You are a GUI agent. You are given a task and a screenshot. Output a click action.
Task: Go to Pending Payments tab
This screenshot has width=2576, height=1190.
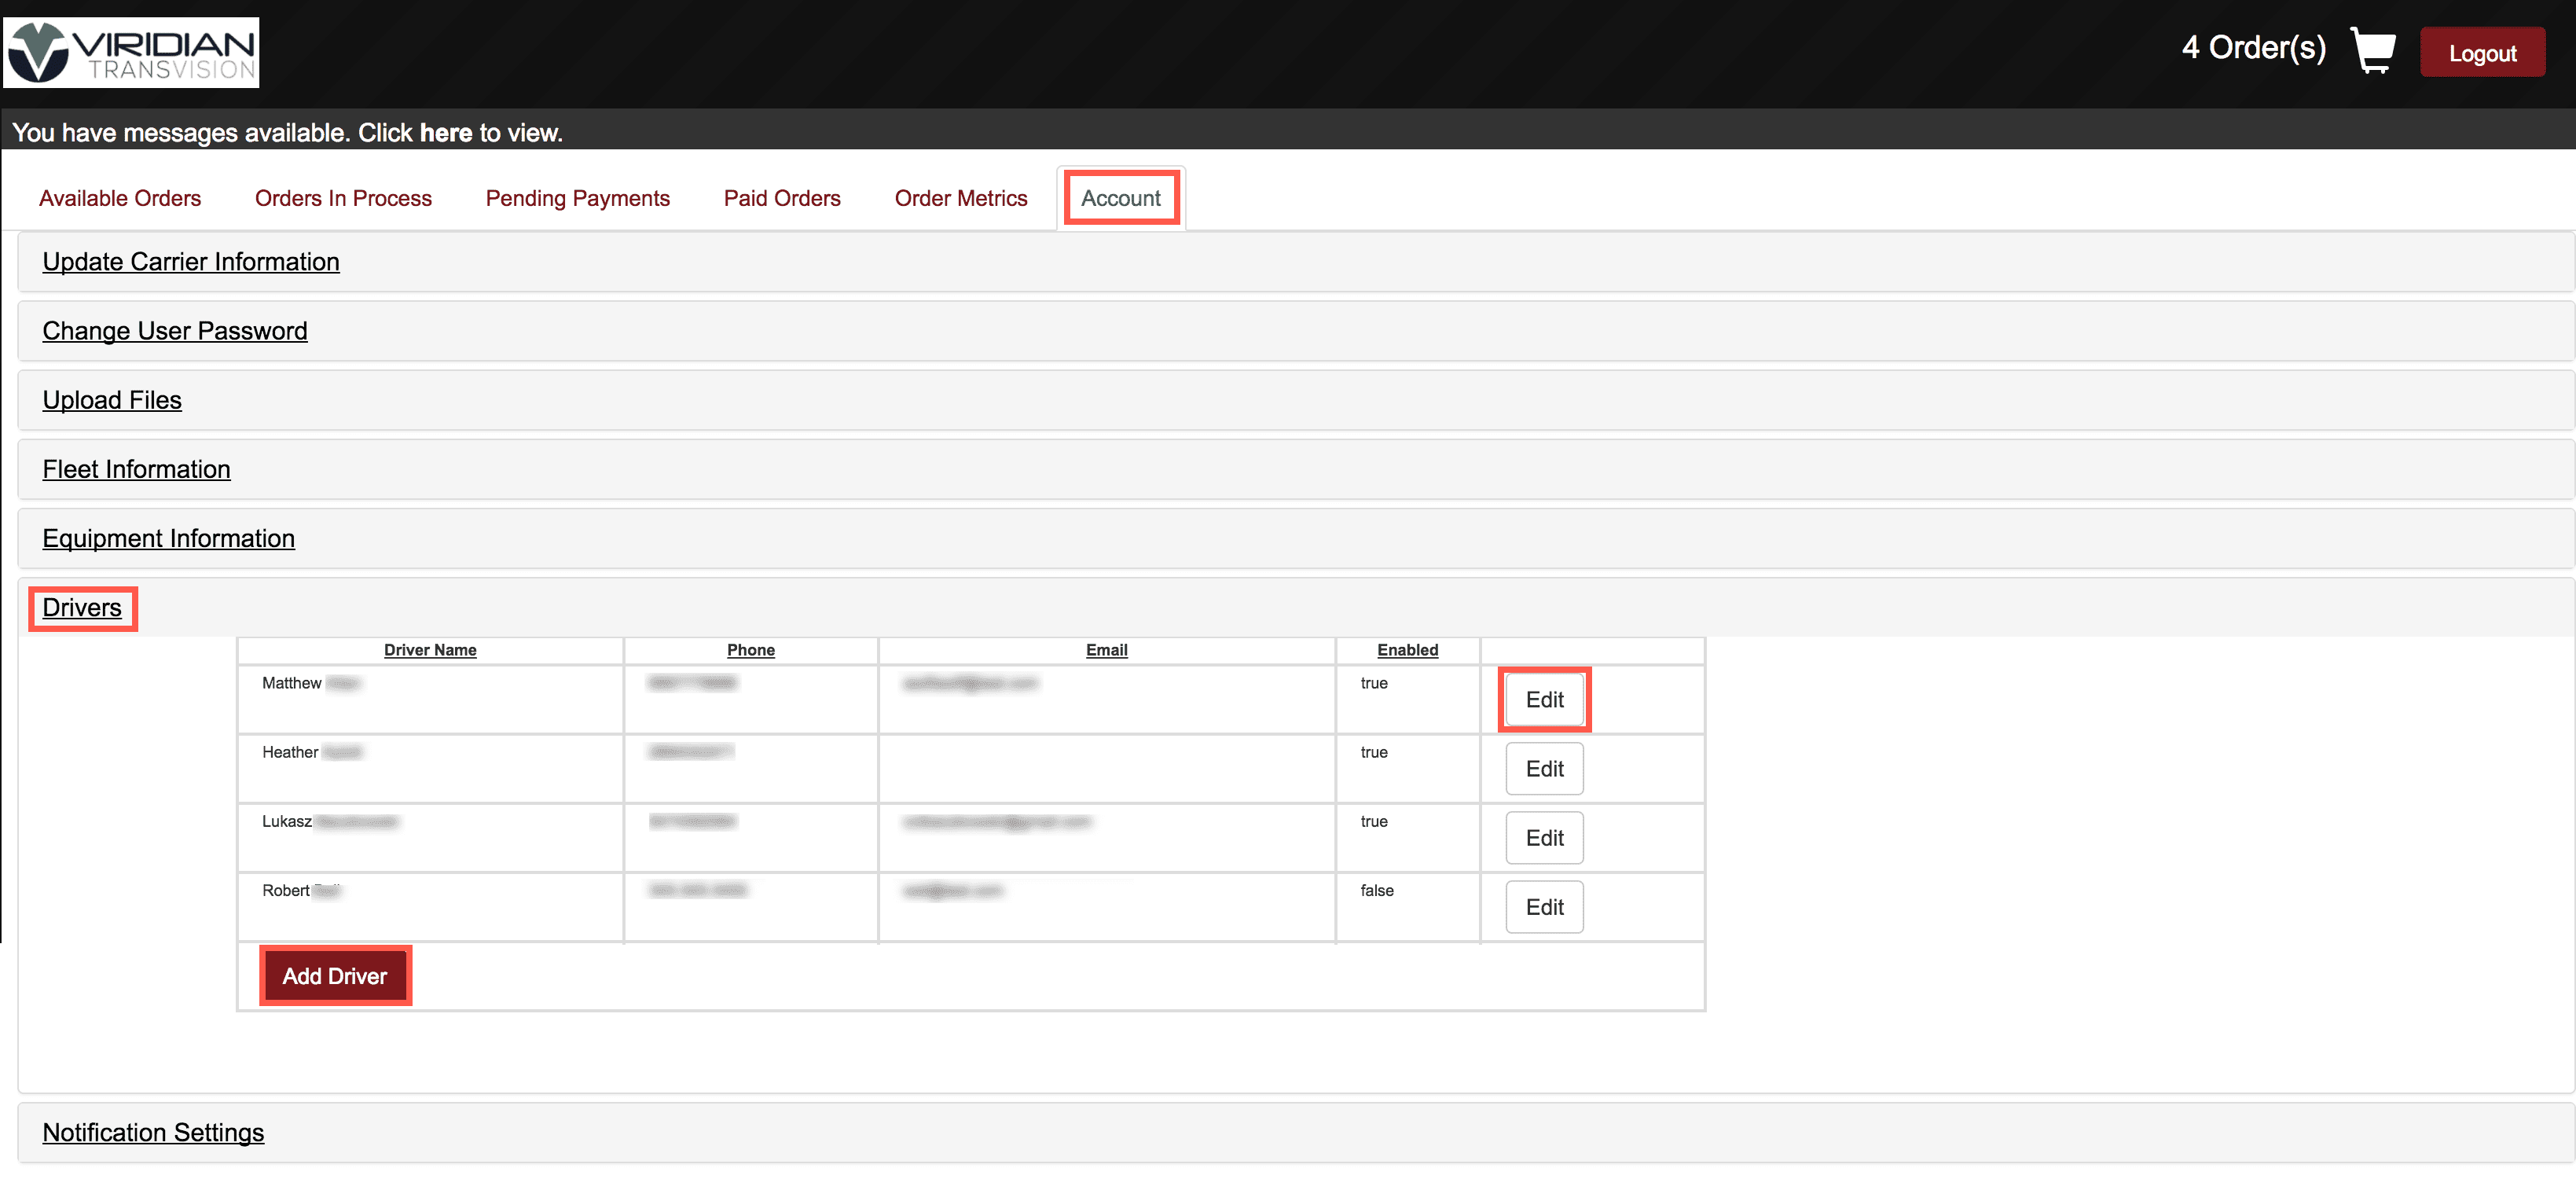pyautogui.click(x=577, y=198)
